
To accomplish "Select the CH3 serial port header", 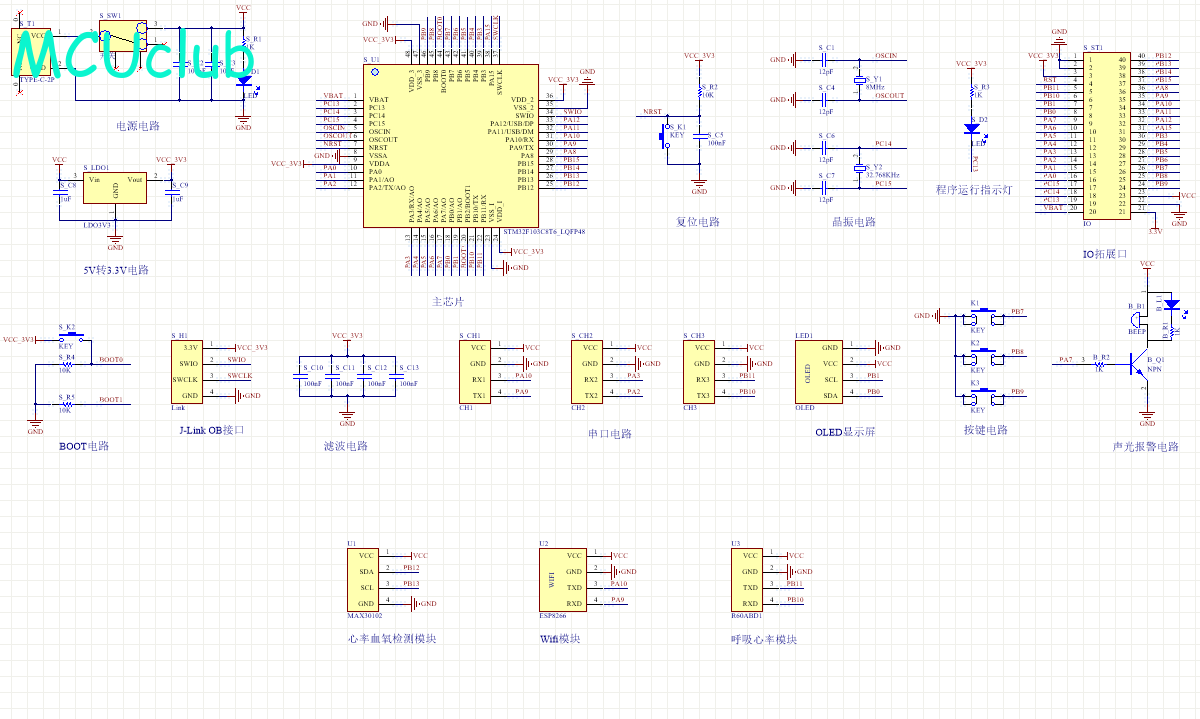I will click(x=699, y=371).
